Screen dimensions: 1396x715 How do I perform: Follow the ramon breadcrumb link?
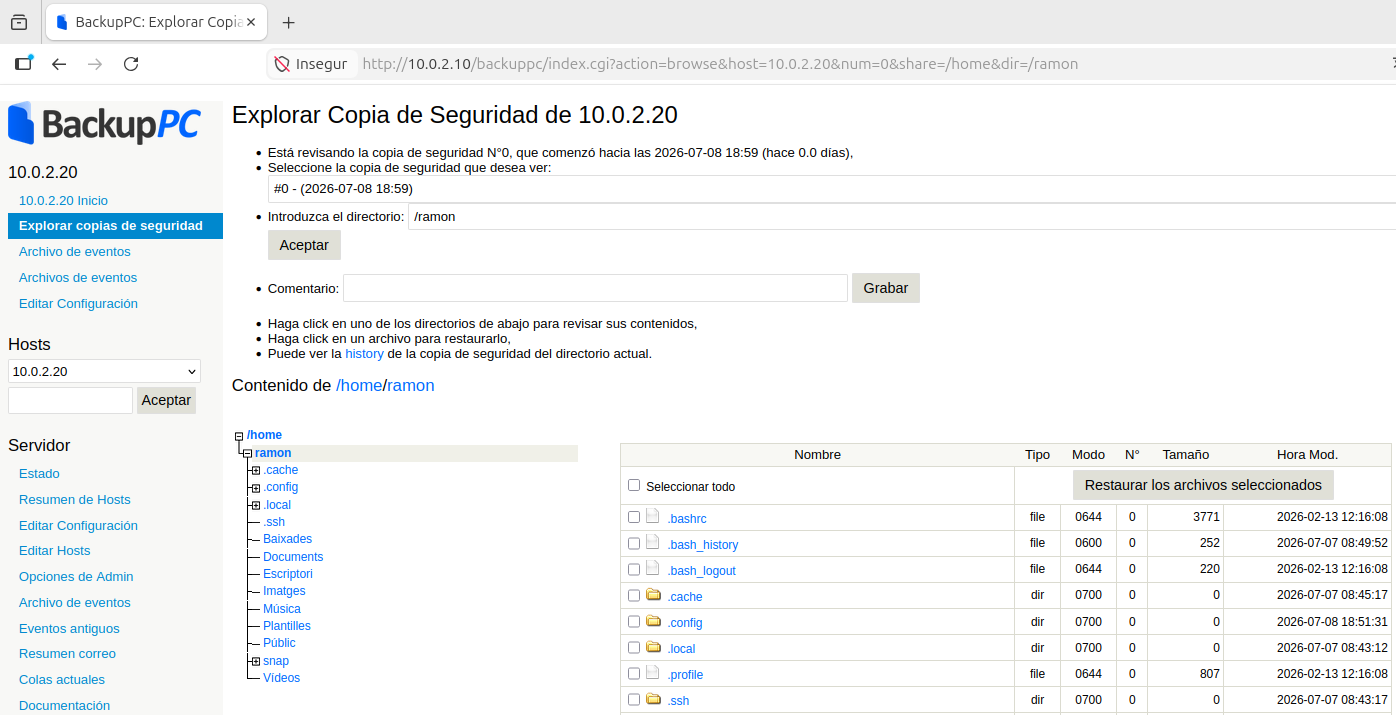(411, 385)
